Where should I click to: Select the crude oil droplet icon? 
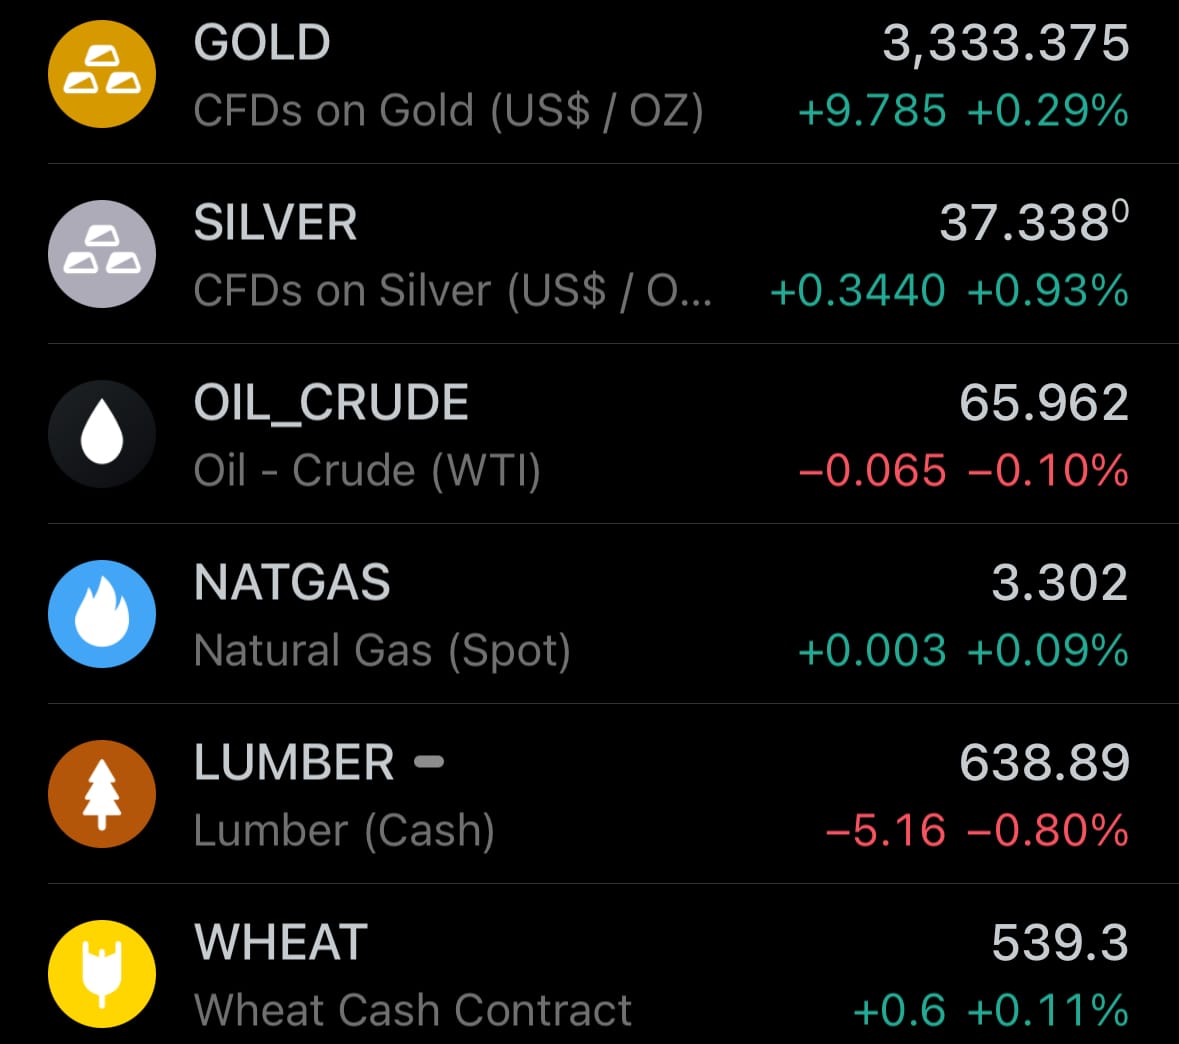[102, 434]
